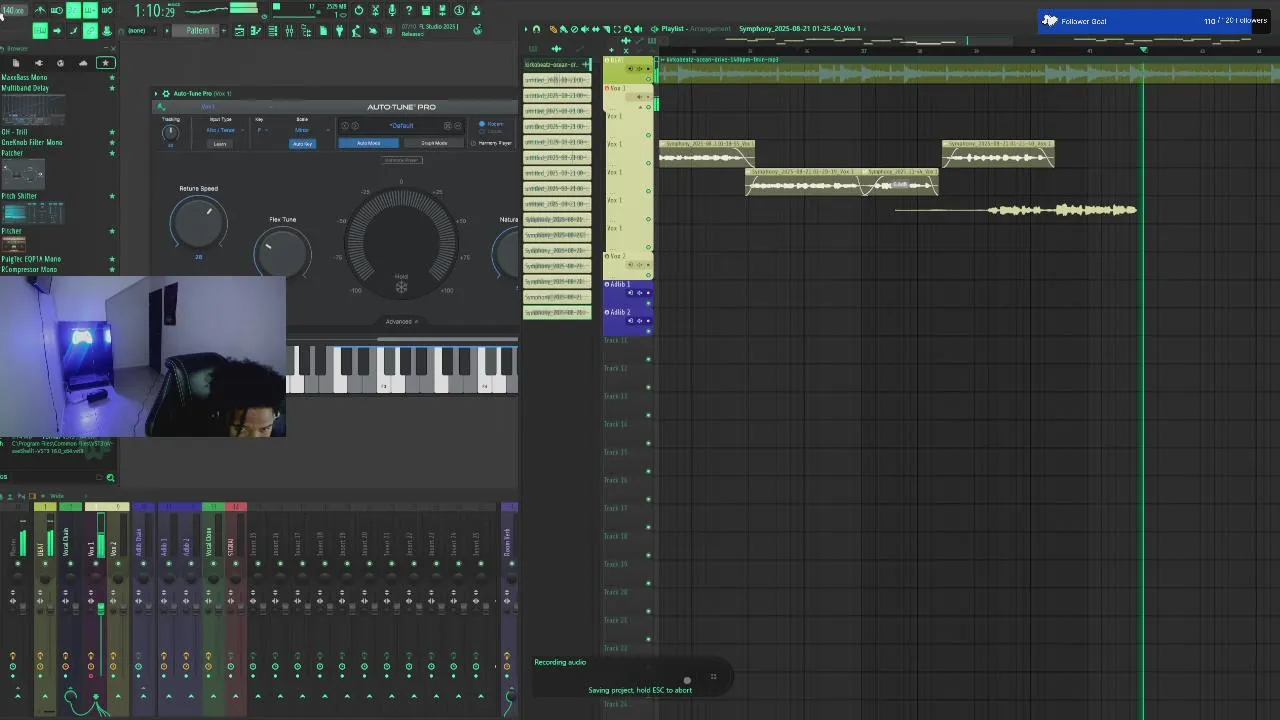Mute the Vox 1 playlist track
The width and height of the screenshot is (1280, 720).
click(648, 107)
